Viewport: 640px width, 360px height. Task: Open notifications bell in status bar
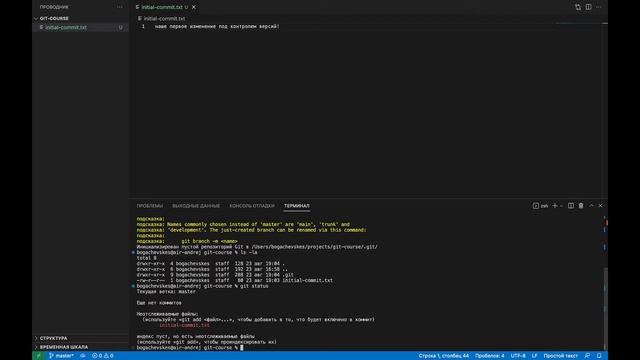click(599, 356)
